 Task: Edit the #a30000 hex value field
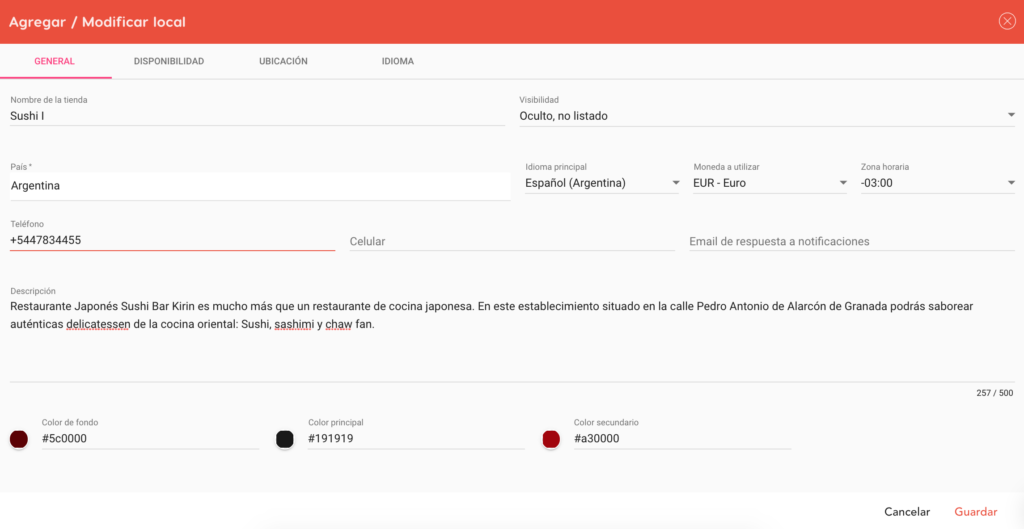tap(682, 439)
